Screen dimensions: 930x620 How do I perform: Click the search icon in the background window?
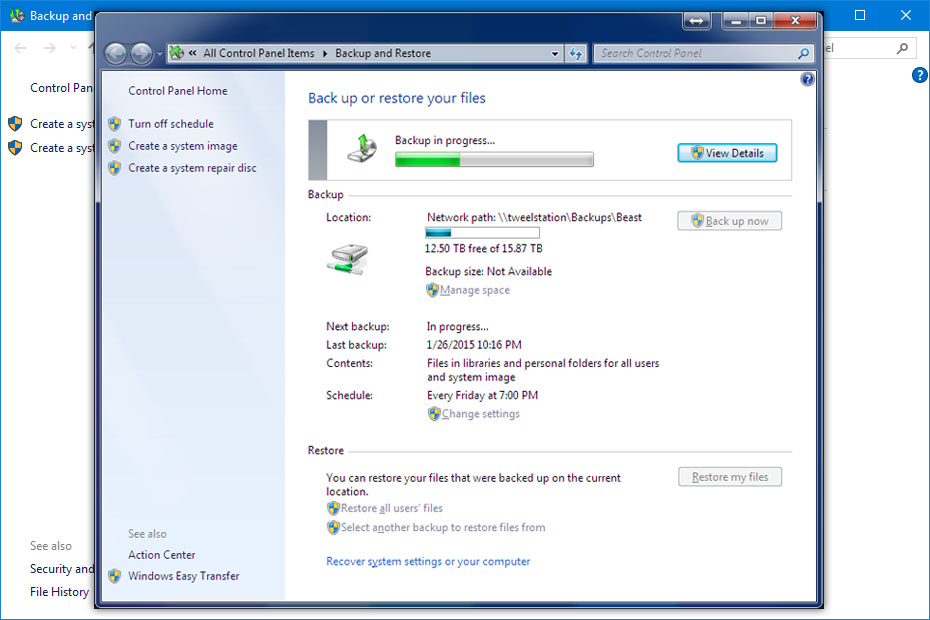[902, 48]
